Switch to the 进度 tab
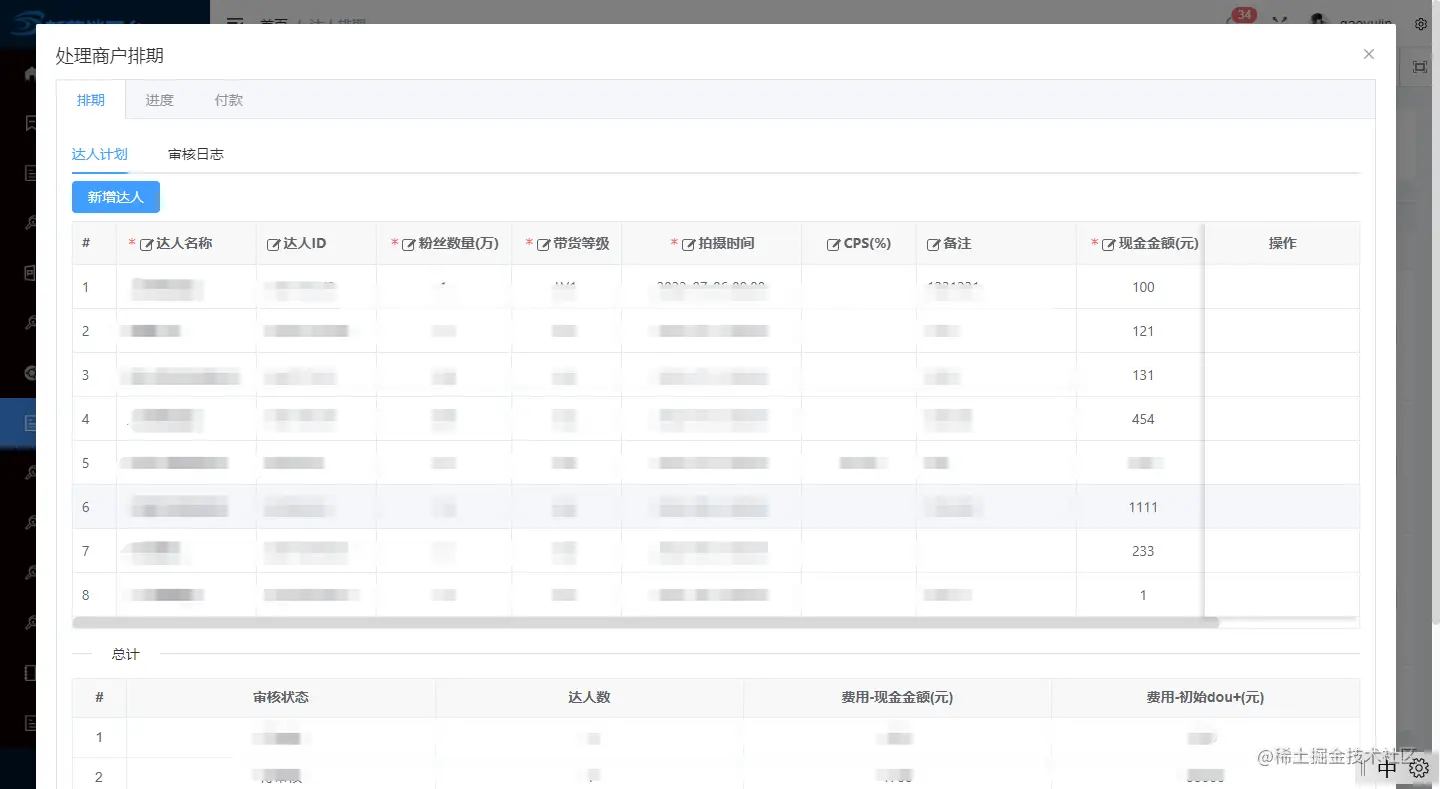 tap(159, 100)
